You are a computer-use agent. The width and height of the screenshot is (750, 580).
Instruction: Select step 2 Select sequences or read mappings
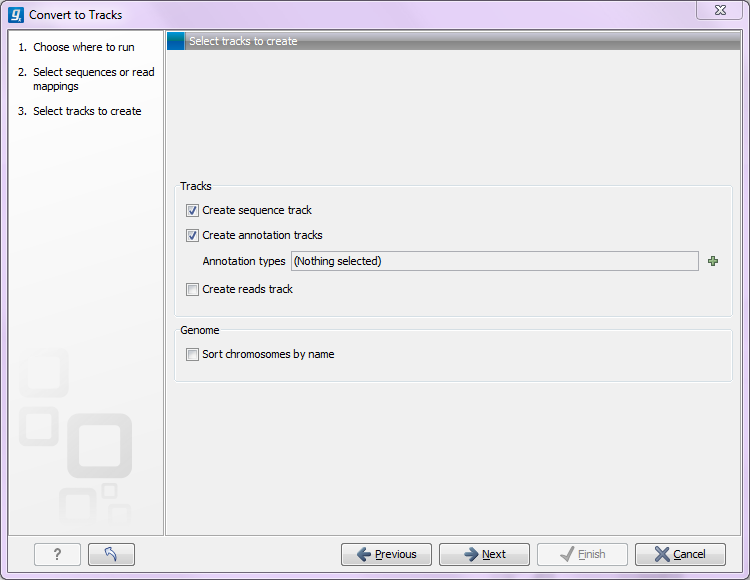[93, 79]
